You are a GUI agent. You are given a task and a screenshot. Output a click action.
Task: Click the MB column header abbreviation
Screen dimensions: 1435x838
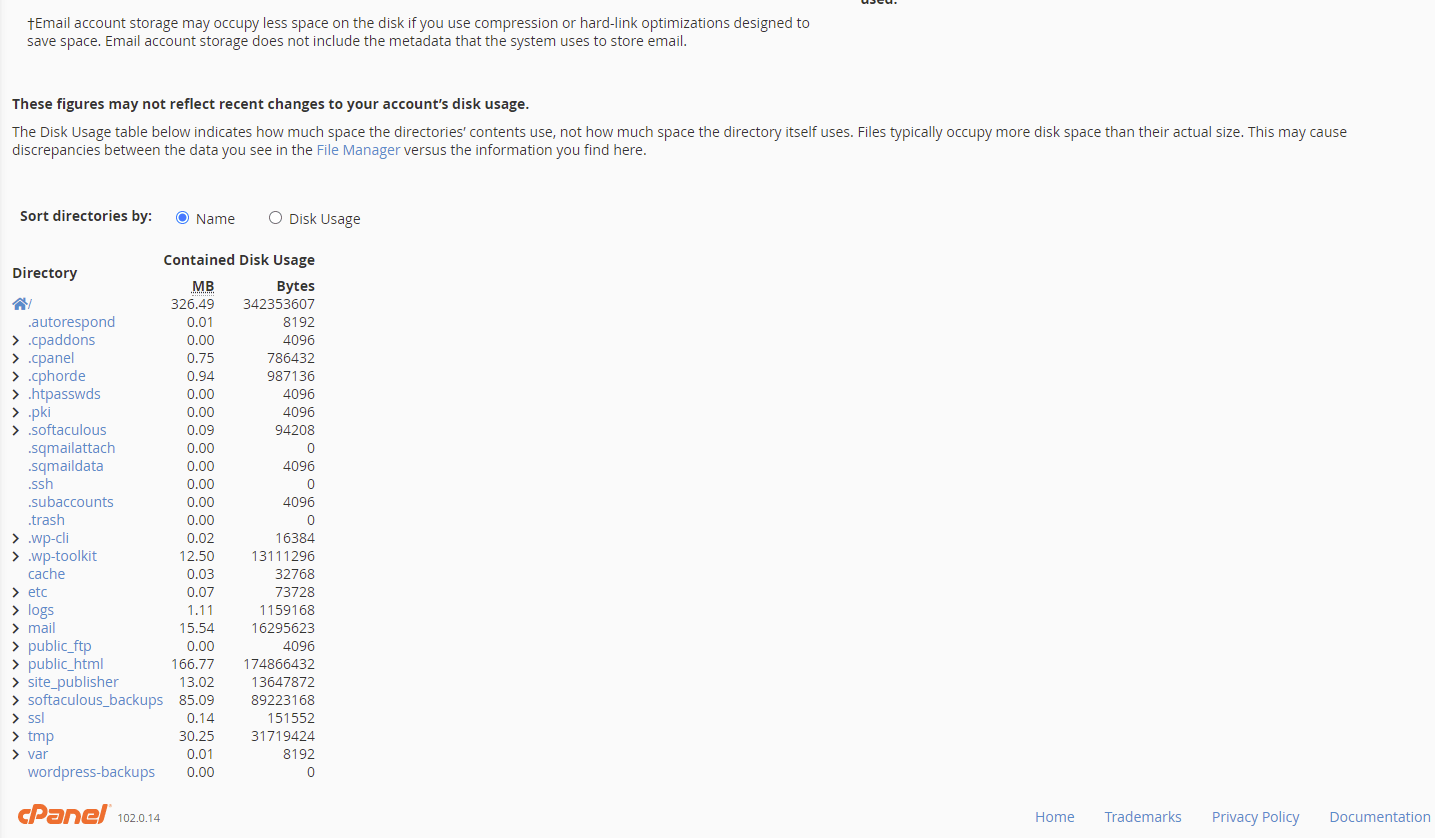pos(203,286)
